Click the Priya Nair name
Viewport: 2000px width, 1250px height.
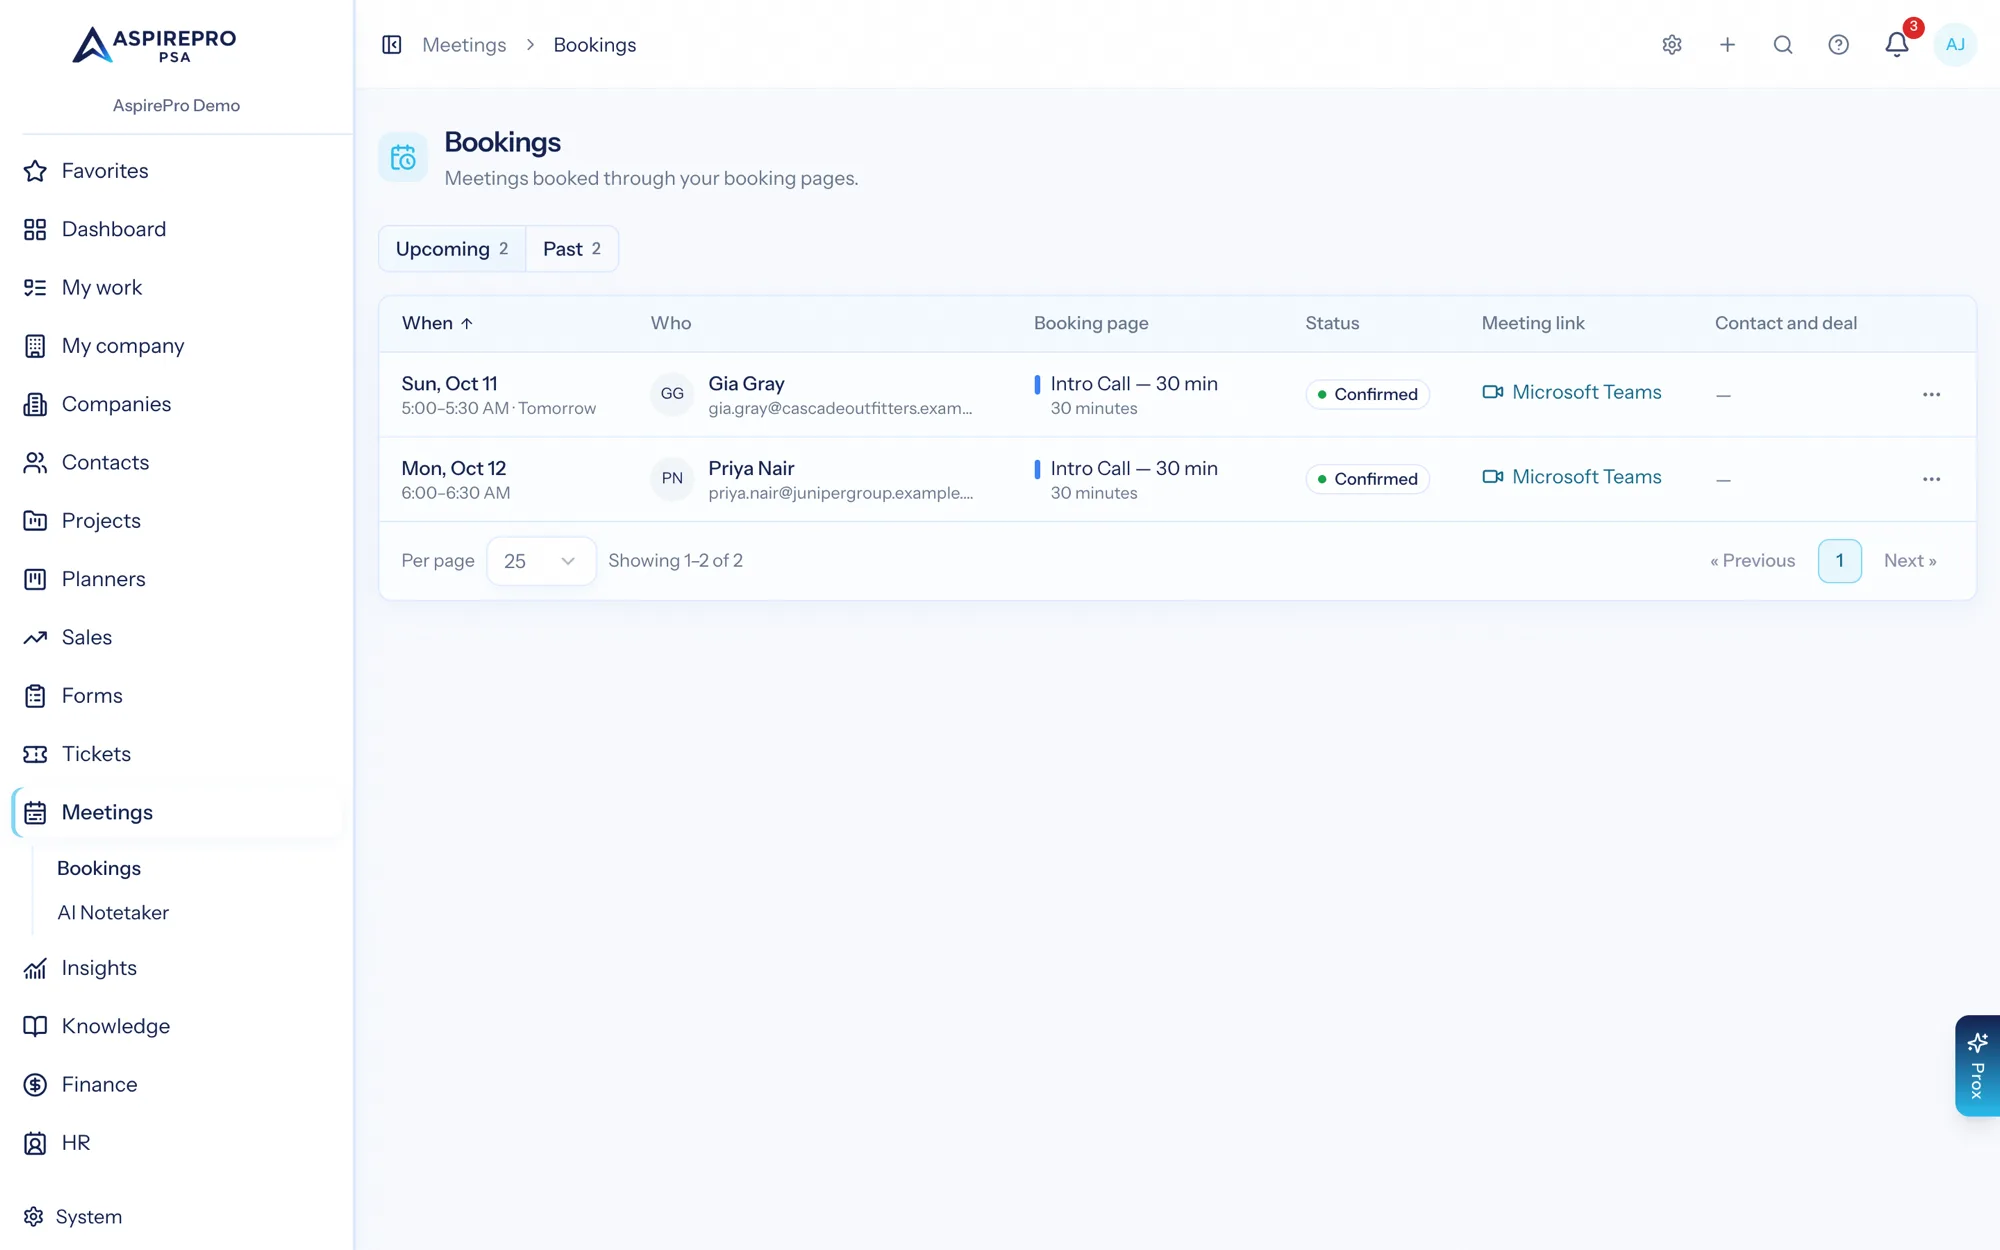pyautogui.click(x=751, y=469)
